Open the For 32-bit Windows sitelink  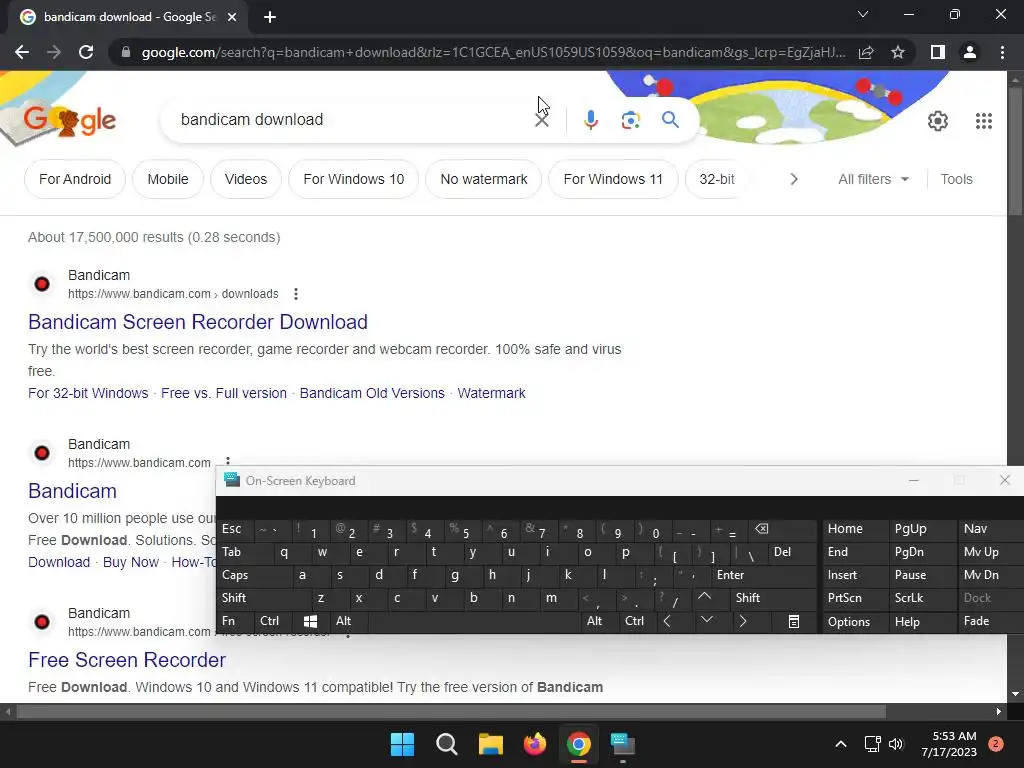pyautogui.click(x=88, y=393)
